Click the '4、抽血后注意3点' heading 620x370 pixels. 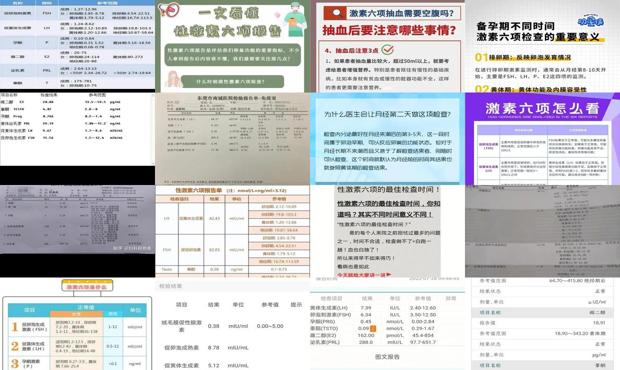point(352,51)
